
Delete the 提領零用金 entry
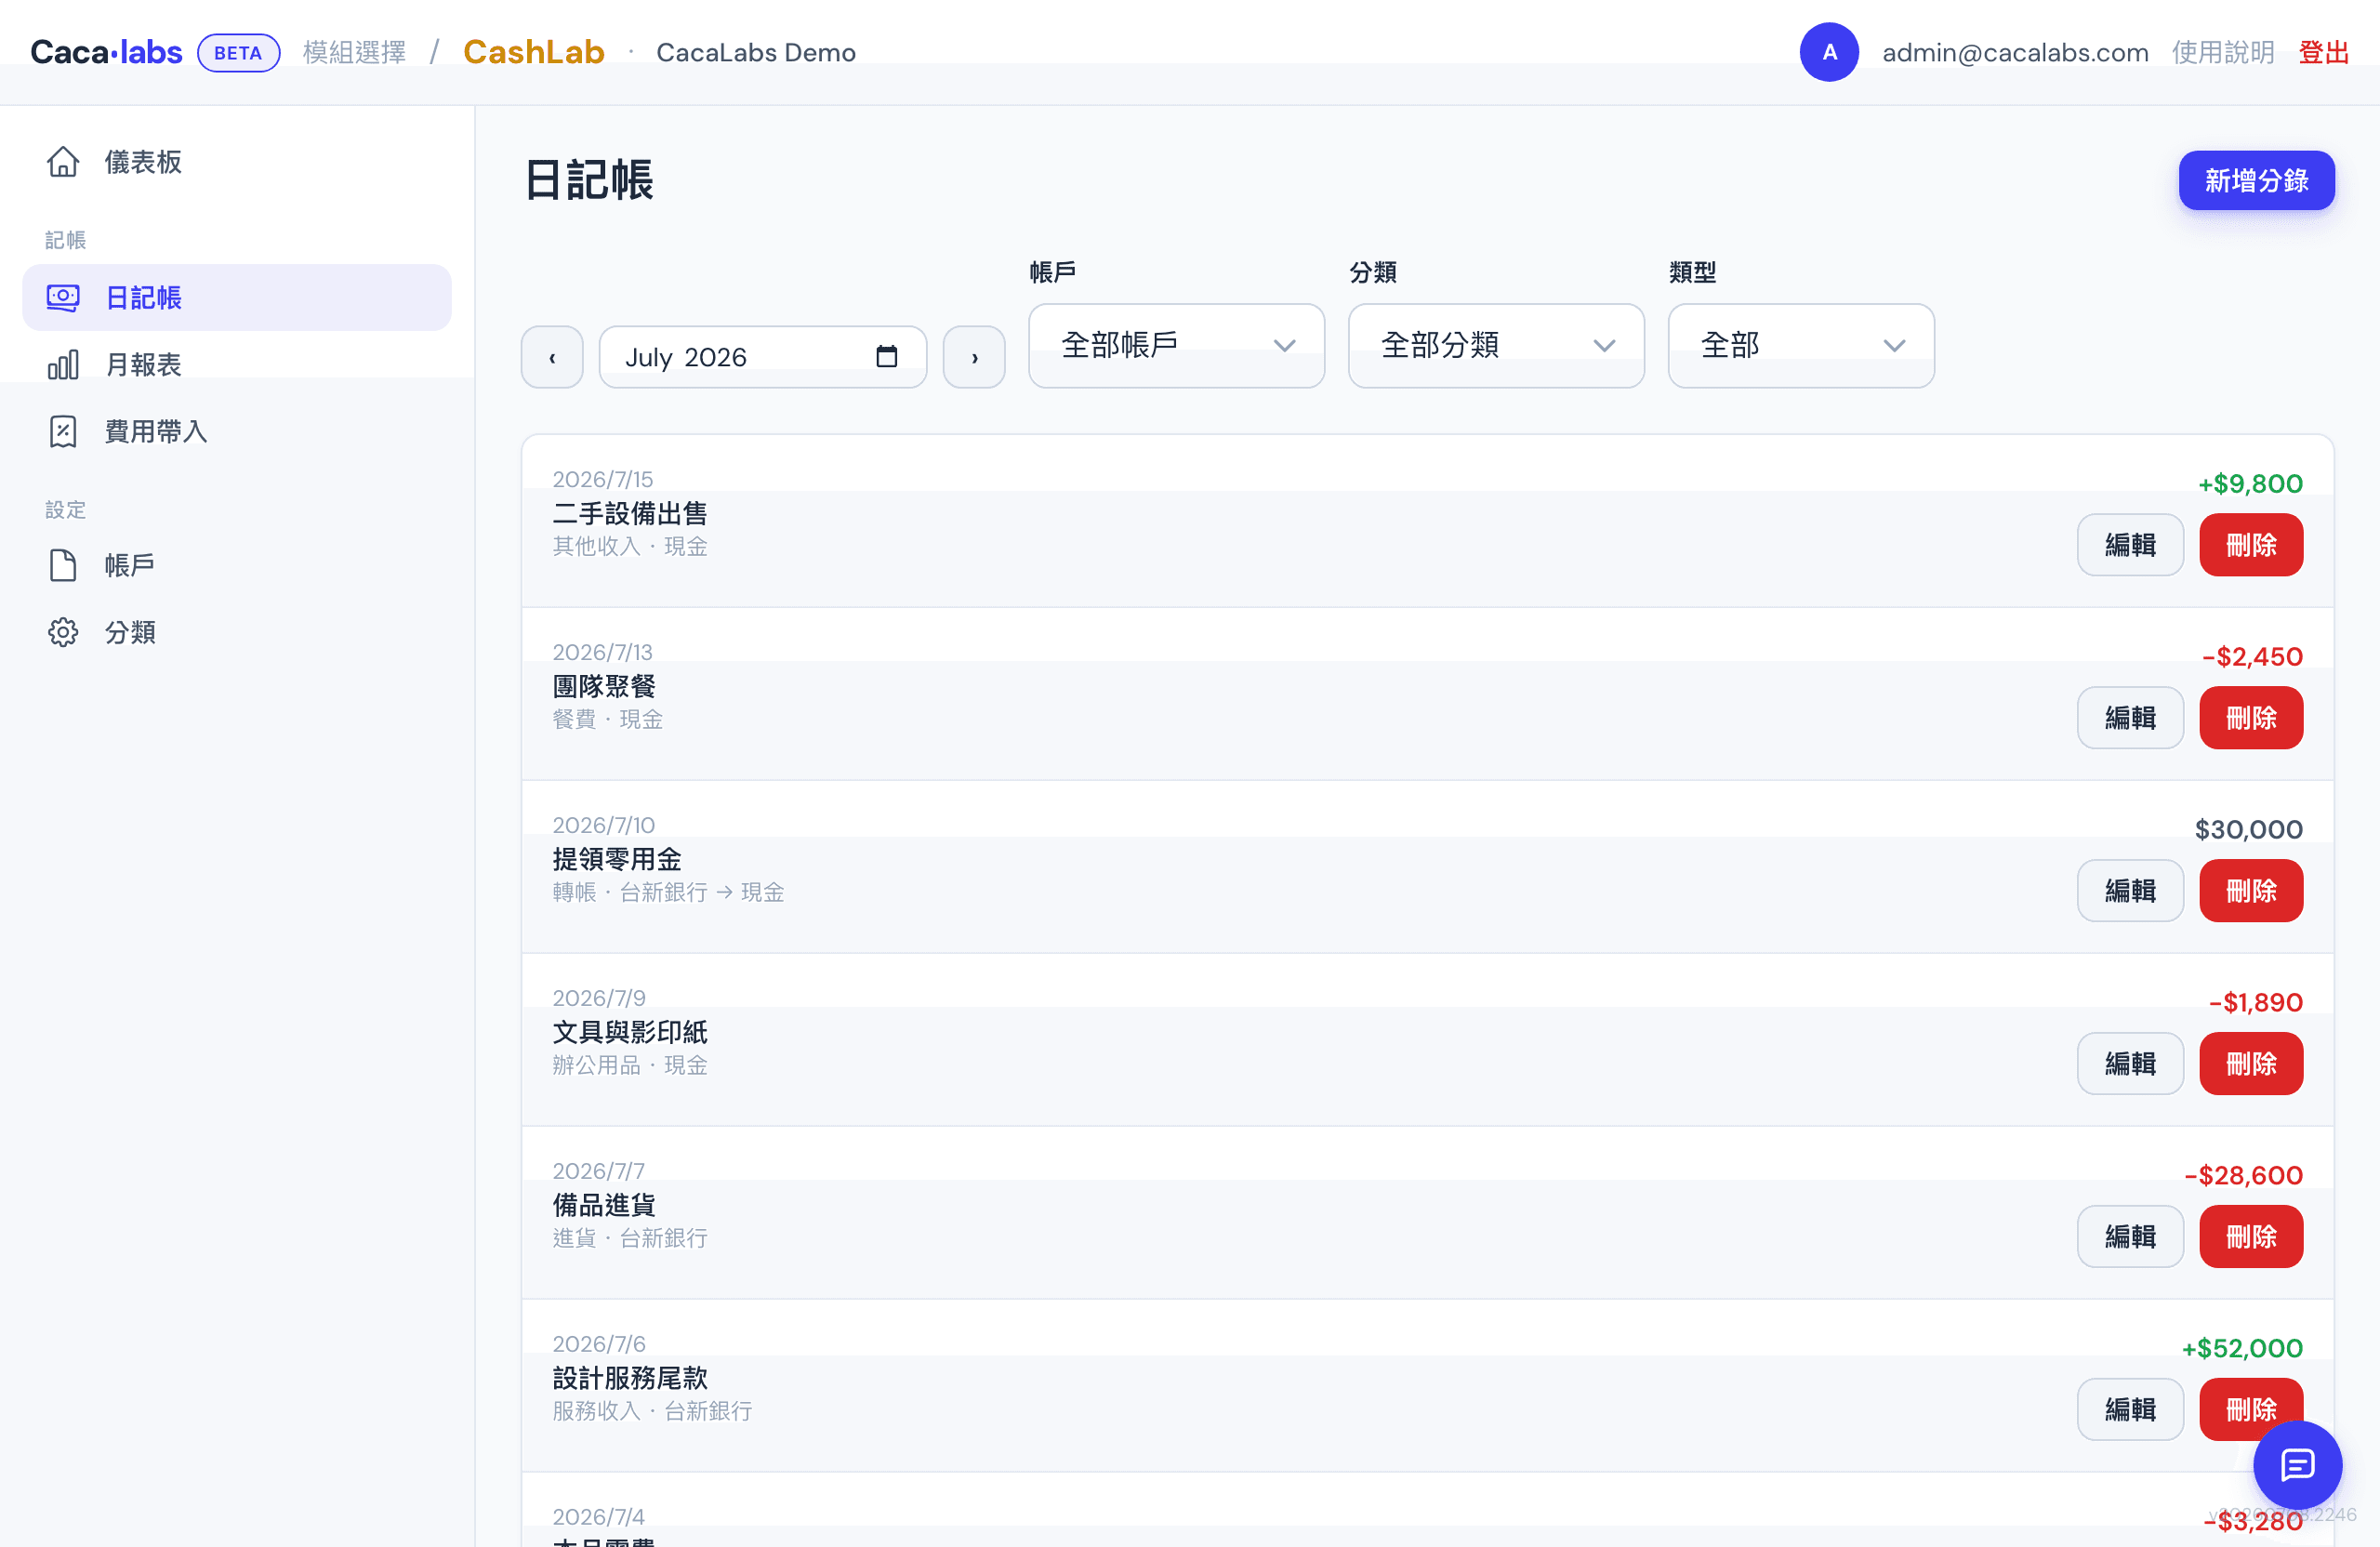click(2251, 891)
